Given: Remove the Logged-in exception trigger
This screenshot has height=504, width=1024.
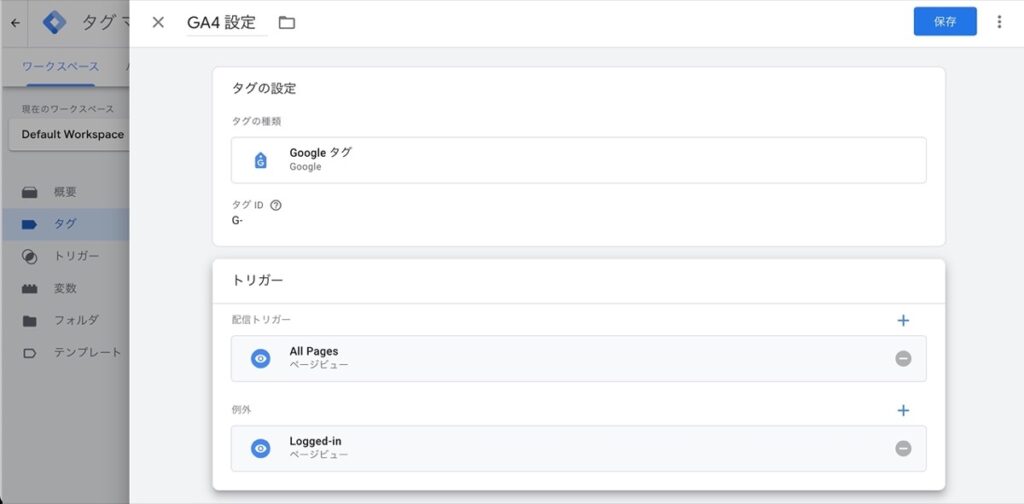Looking at the screenshot, I should click(x=903, y=449).
